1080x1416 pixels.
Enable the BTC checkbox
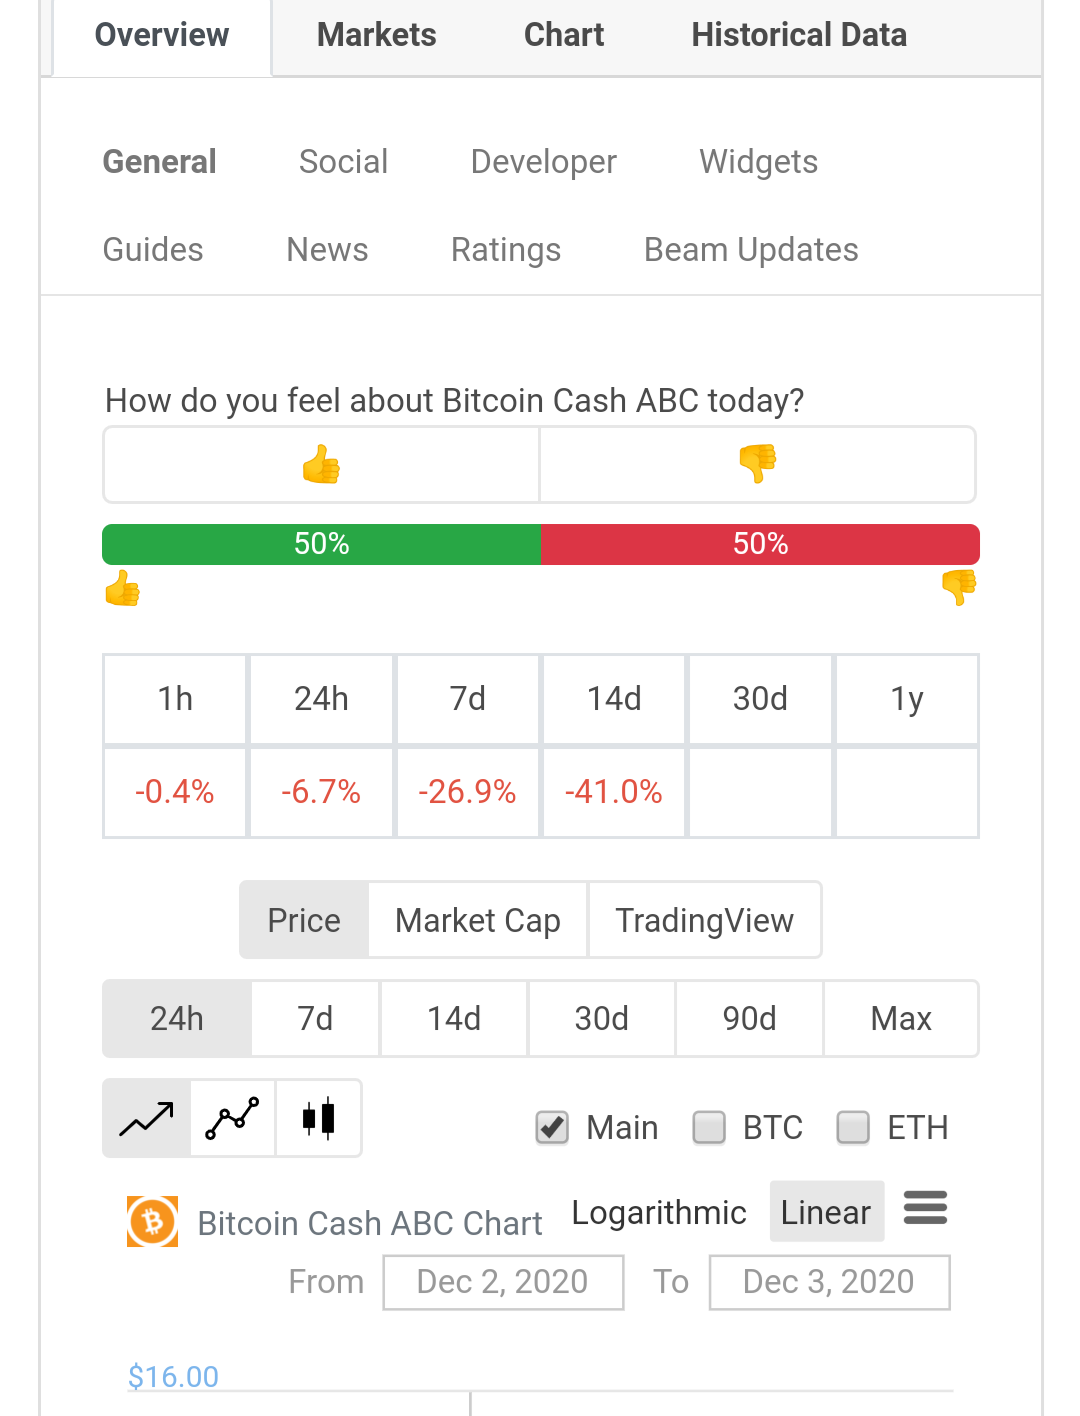tap(709, 1128)
